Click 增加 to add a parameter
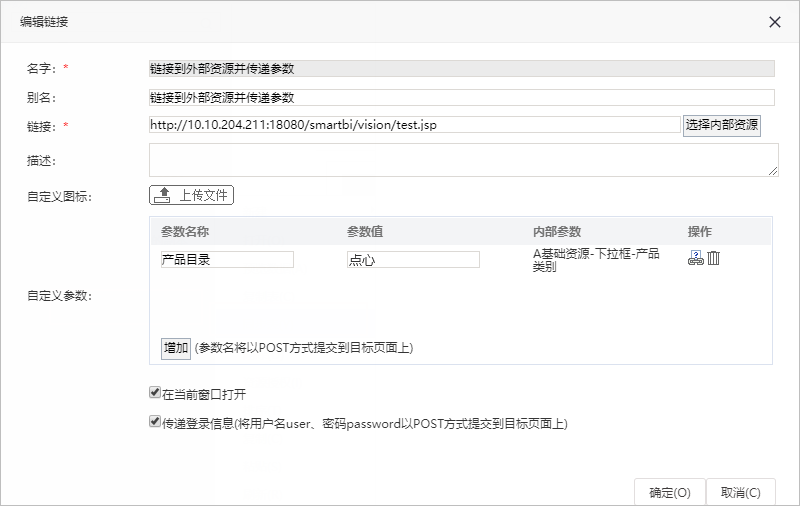This screenshot has width=800, height=506. click(x=176, y=348)
